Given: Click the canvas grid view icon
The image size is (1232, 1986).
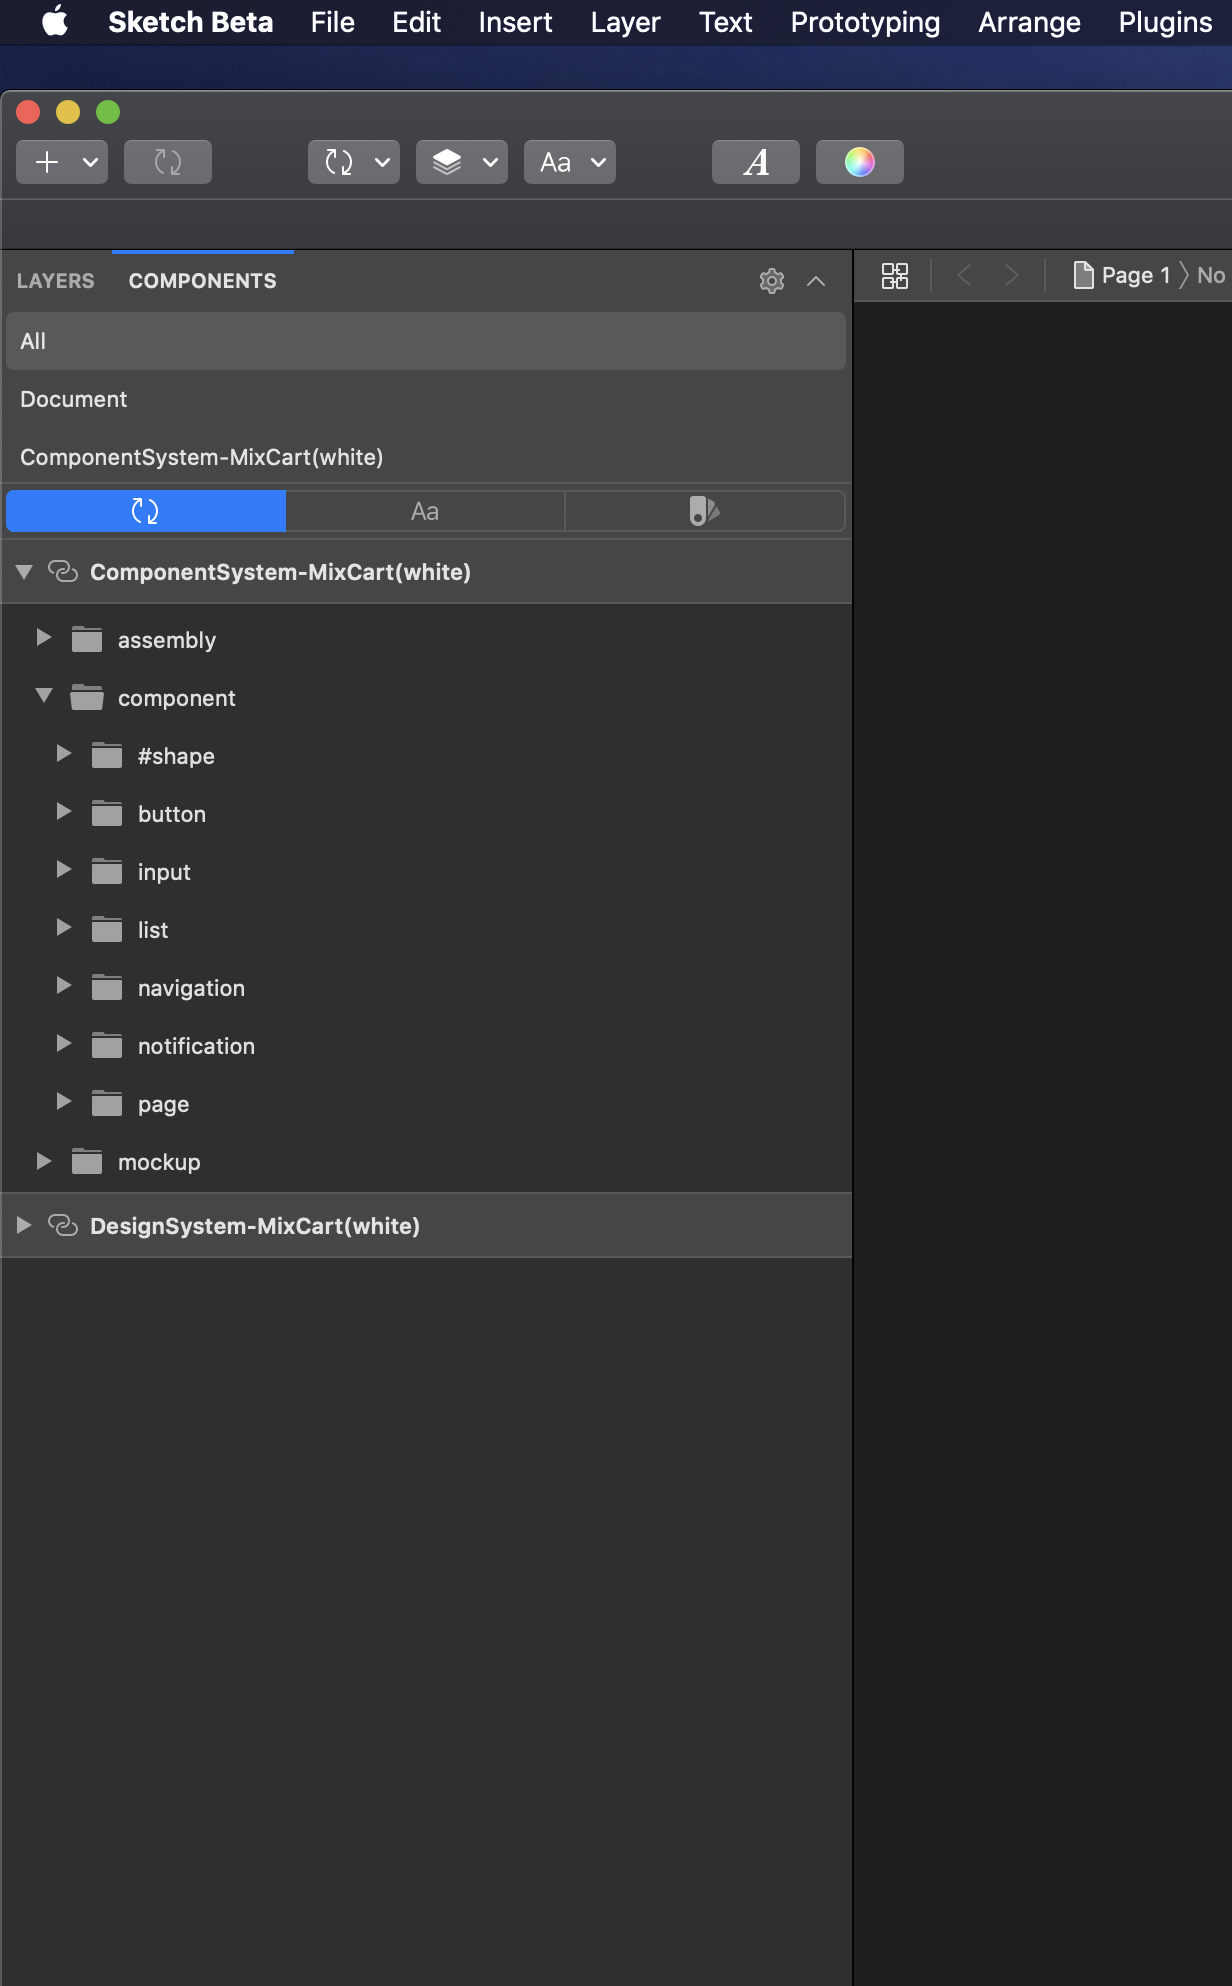Looking at the screenshot, I should coord(895,276).
